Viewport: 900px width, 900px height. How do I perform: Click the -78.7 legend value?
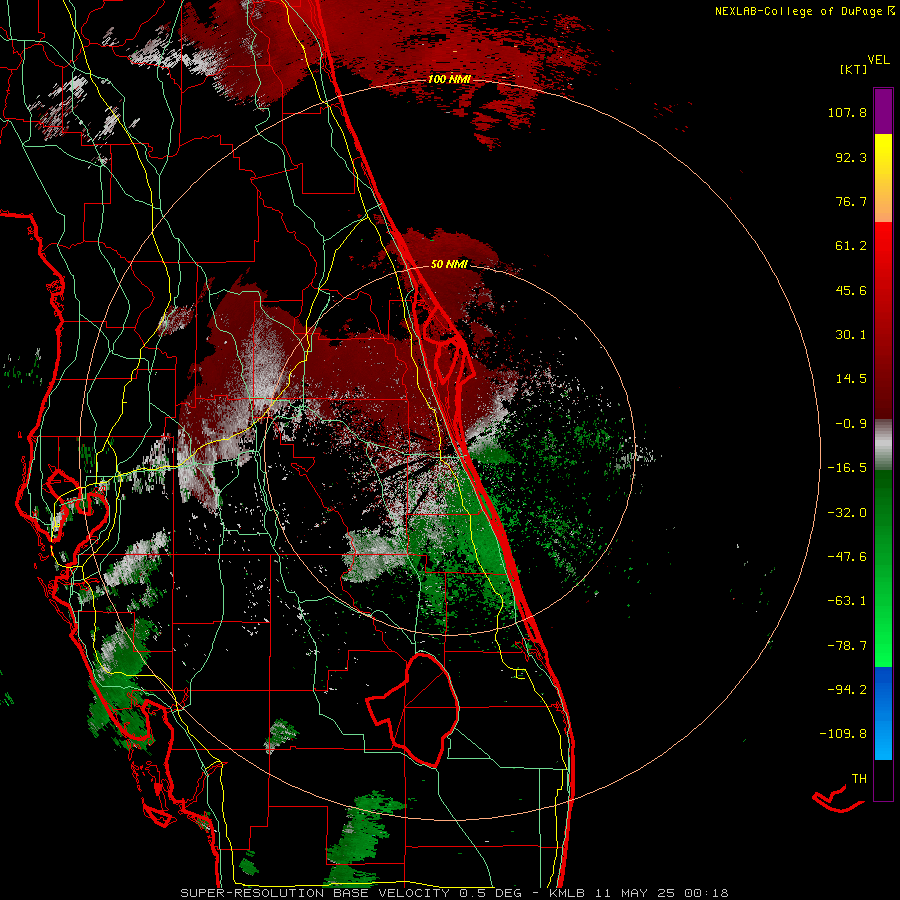coord(847,646)
